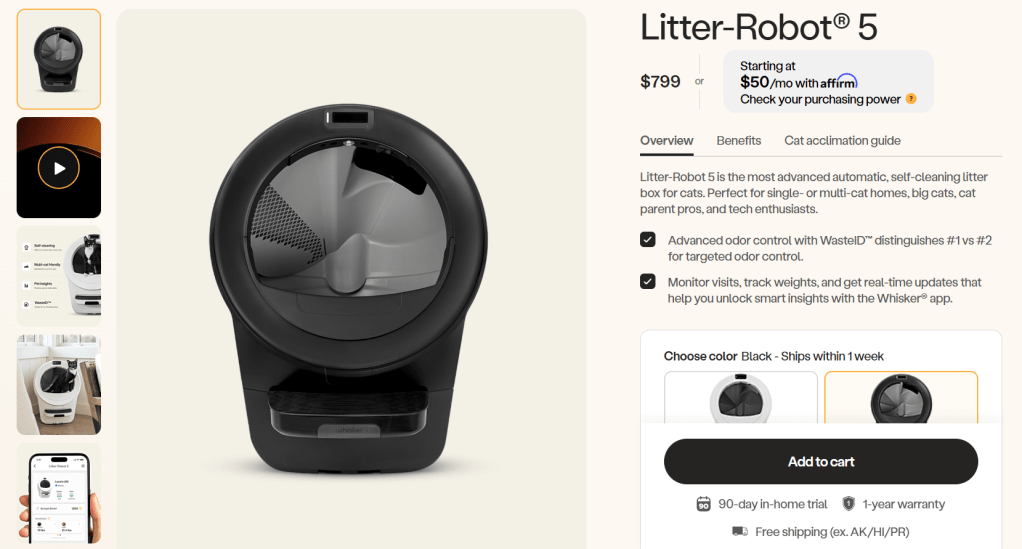Choose the black color option
The width and height of the screenshot is (1022, 549).
pos(901,398)
